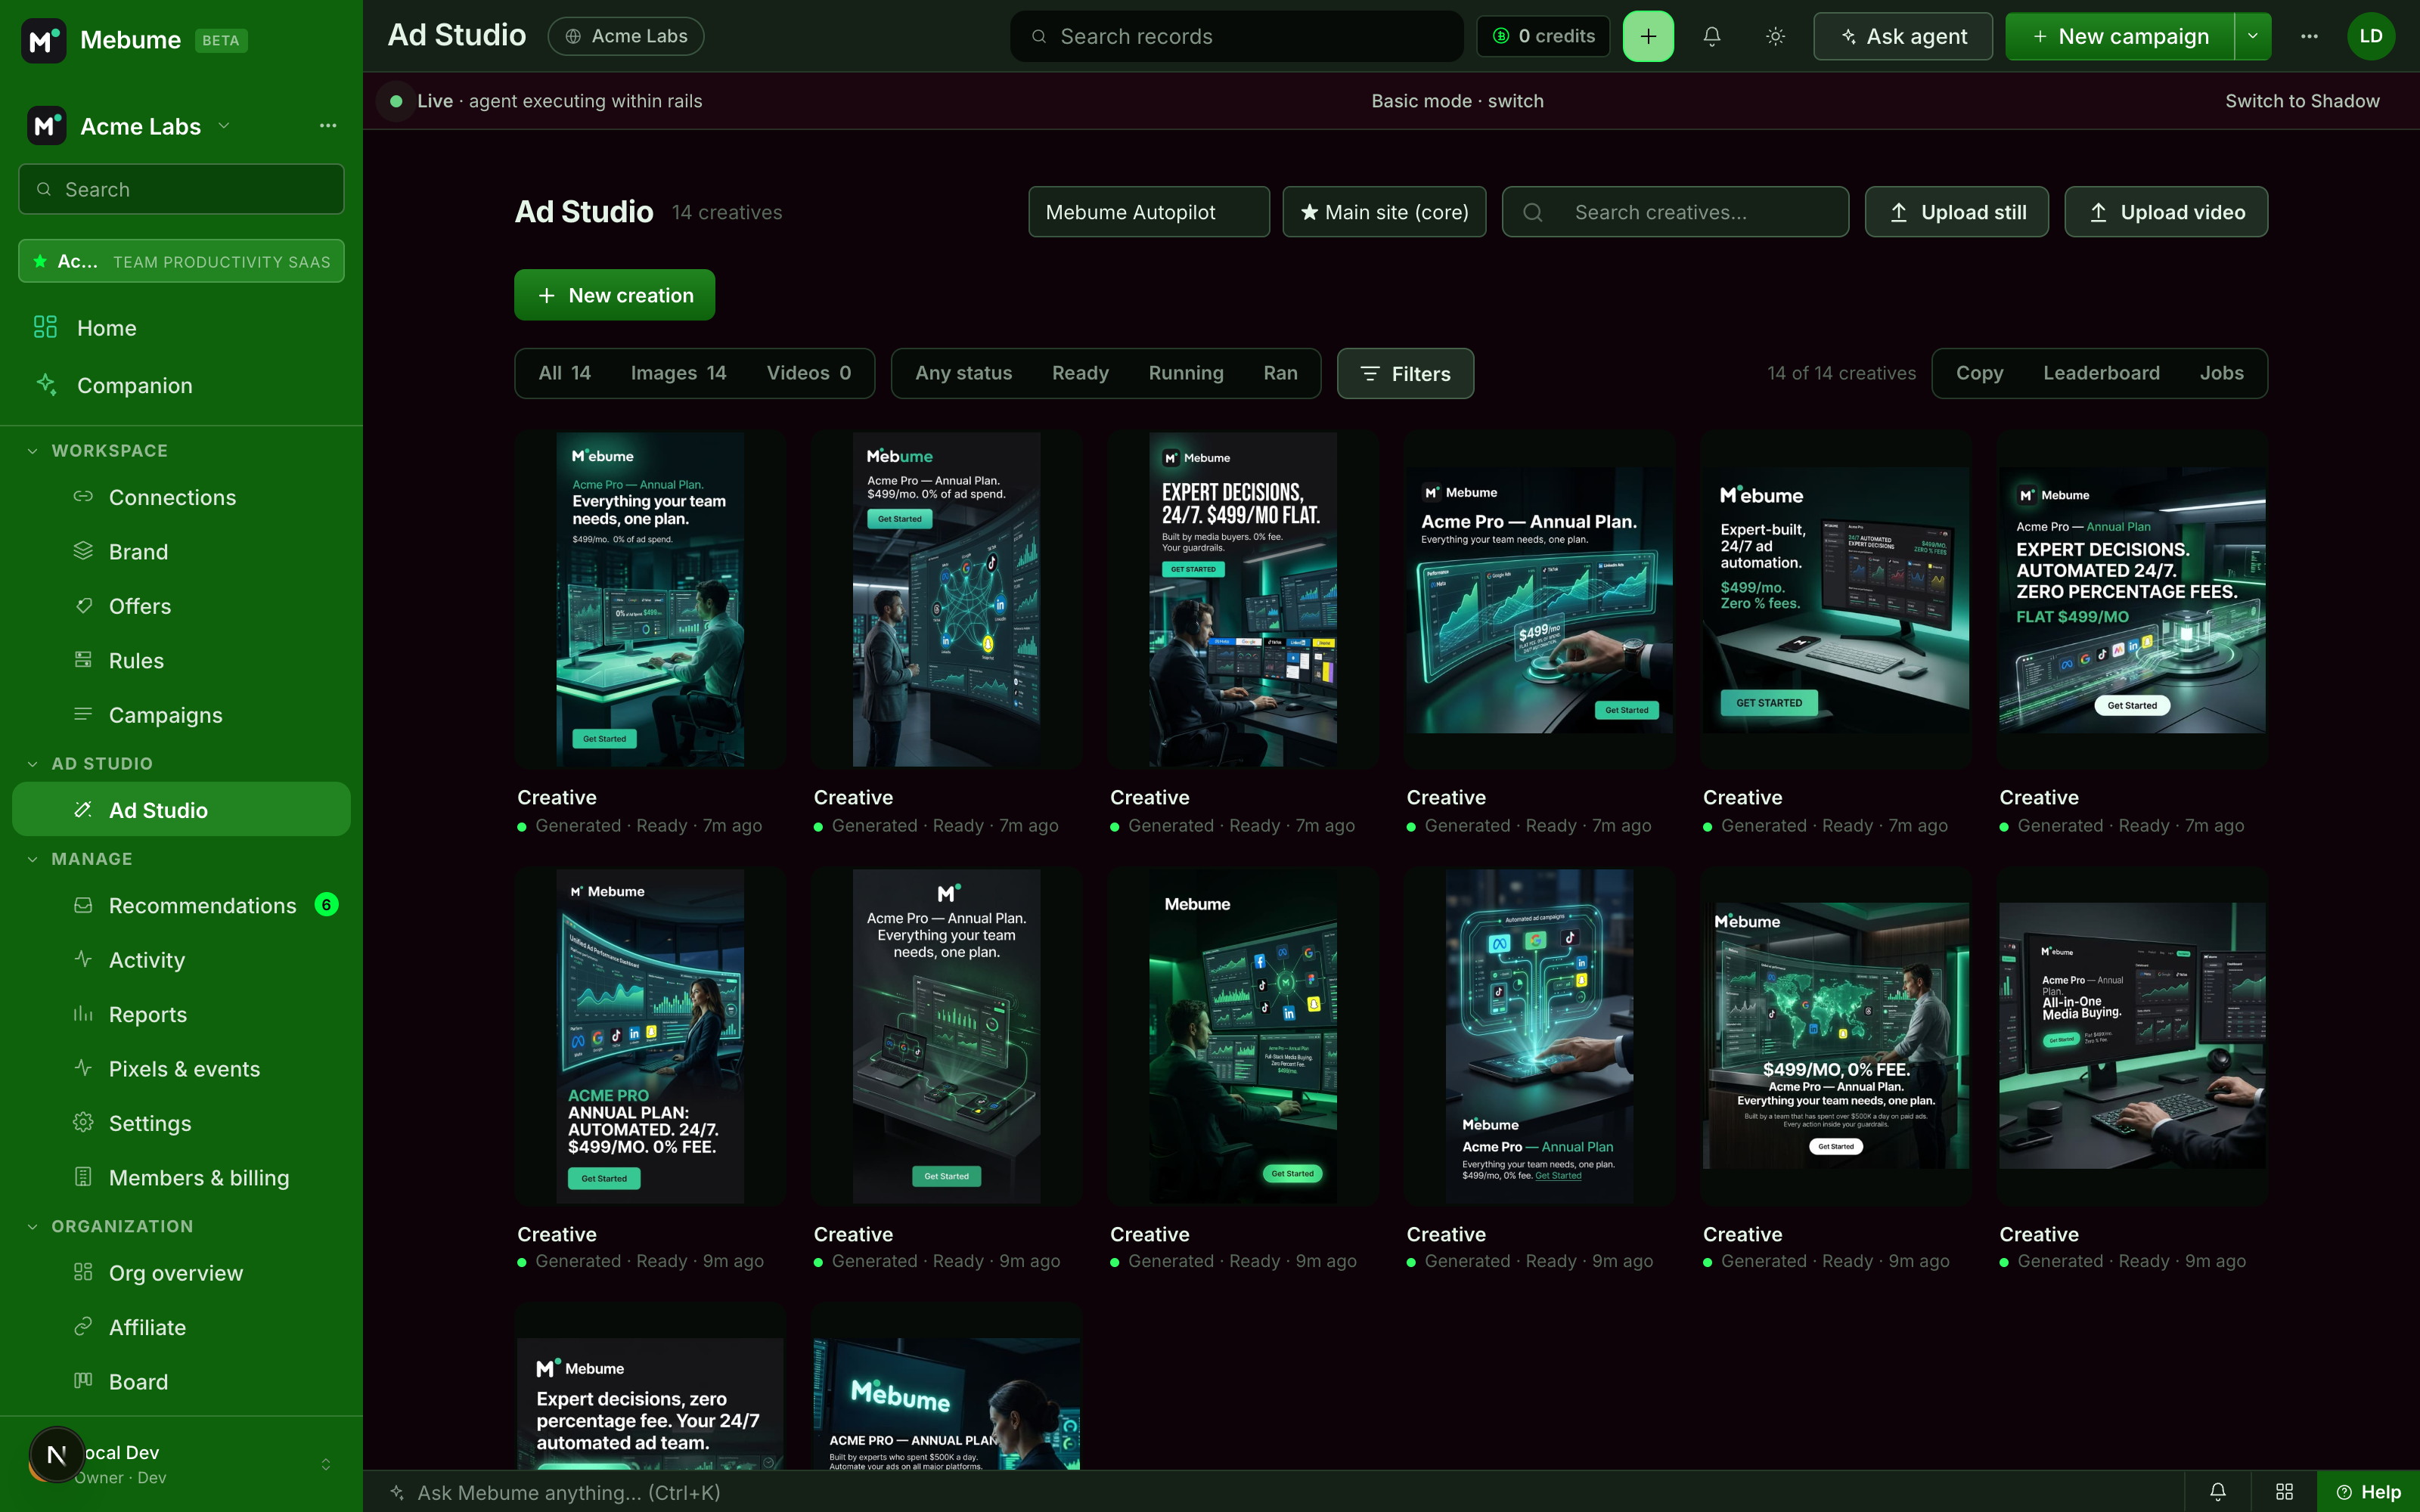Select the Videos 0 filter
The height and width of the screenshot is (1512, 2420).
[808, 373]
